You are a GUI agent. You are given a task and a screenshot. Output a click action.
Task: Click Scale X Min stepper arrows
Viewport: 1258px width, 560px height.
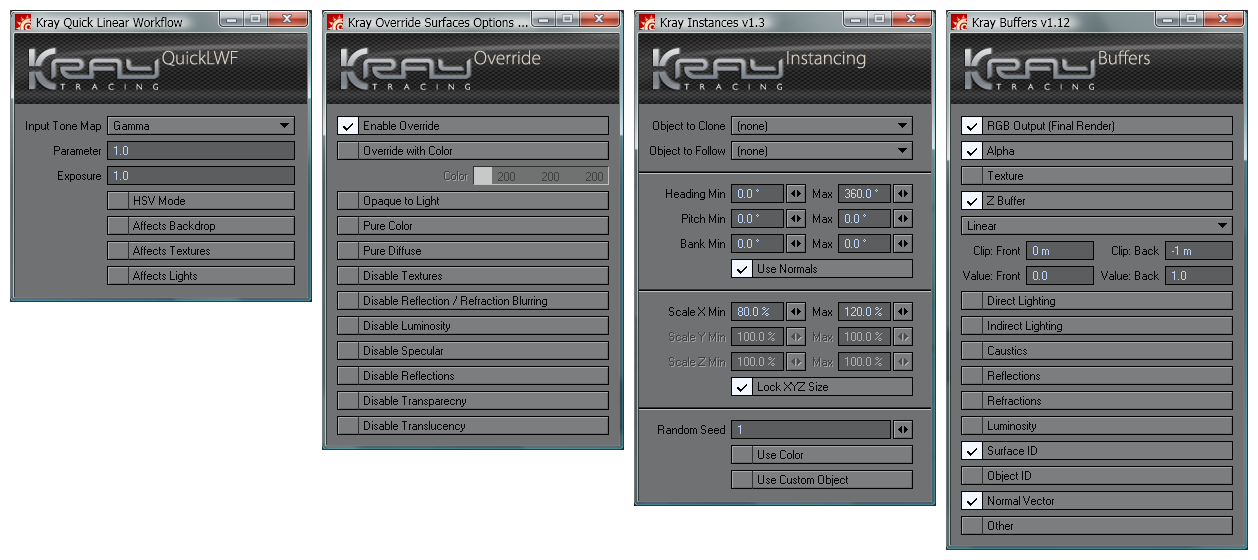pos(796,312)
